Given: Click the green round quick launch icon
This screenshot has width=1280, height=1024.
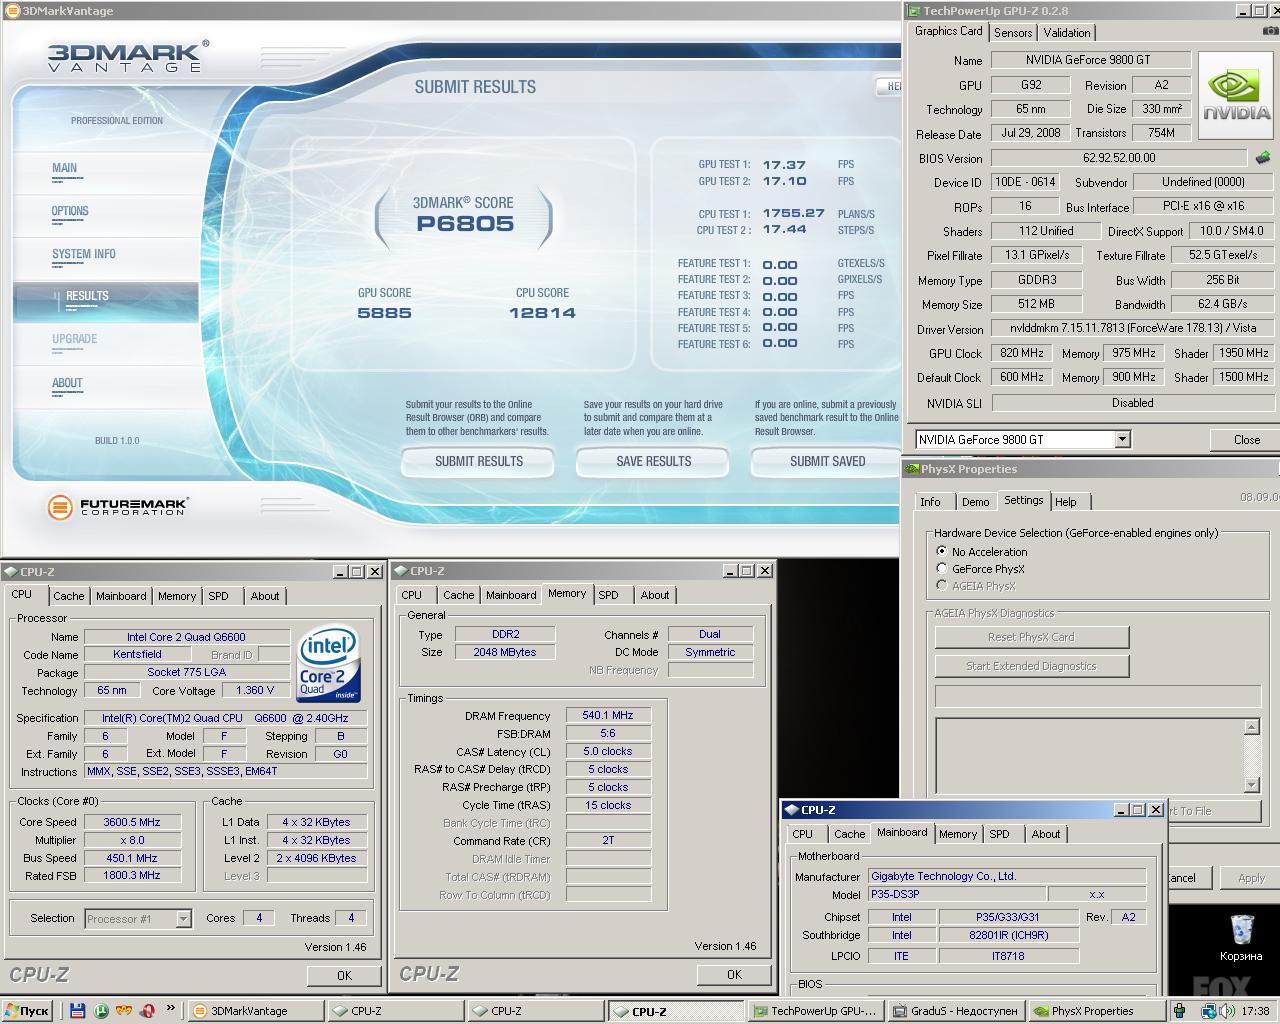Looking at the screenshot, I should (101, 1010).
